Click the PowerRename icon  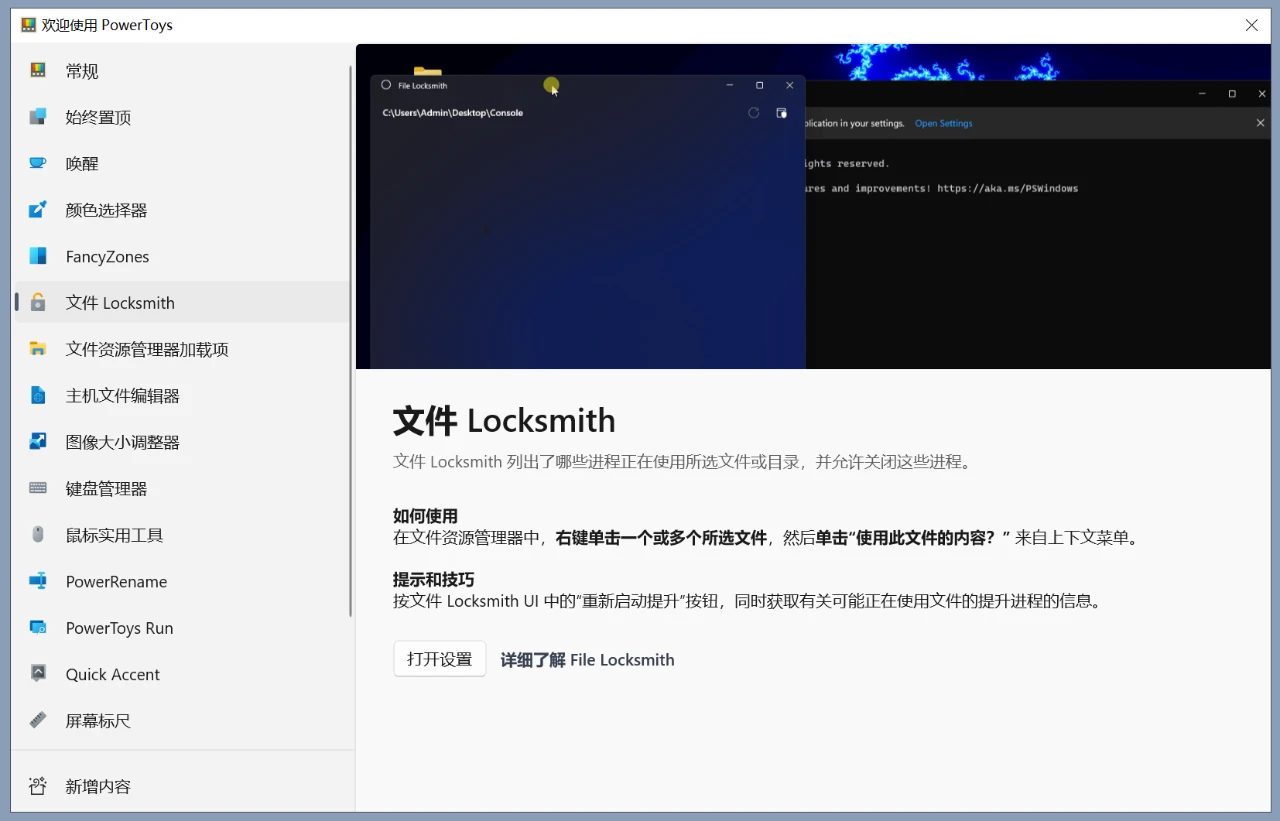click(38, 581)
